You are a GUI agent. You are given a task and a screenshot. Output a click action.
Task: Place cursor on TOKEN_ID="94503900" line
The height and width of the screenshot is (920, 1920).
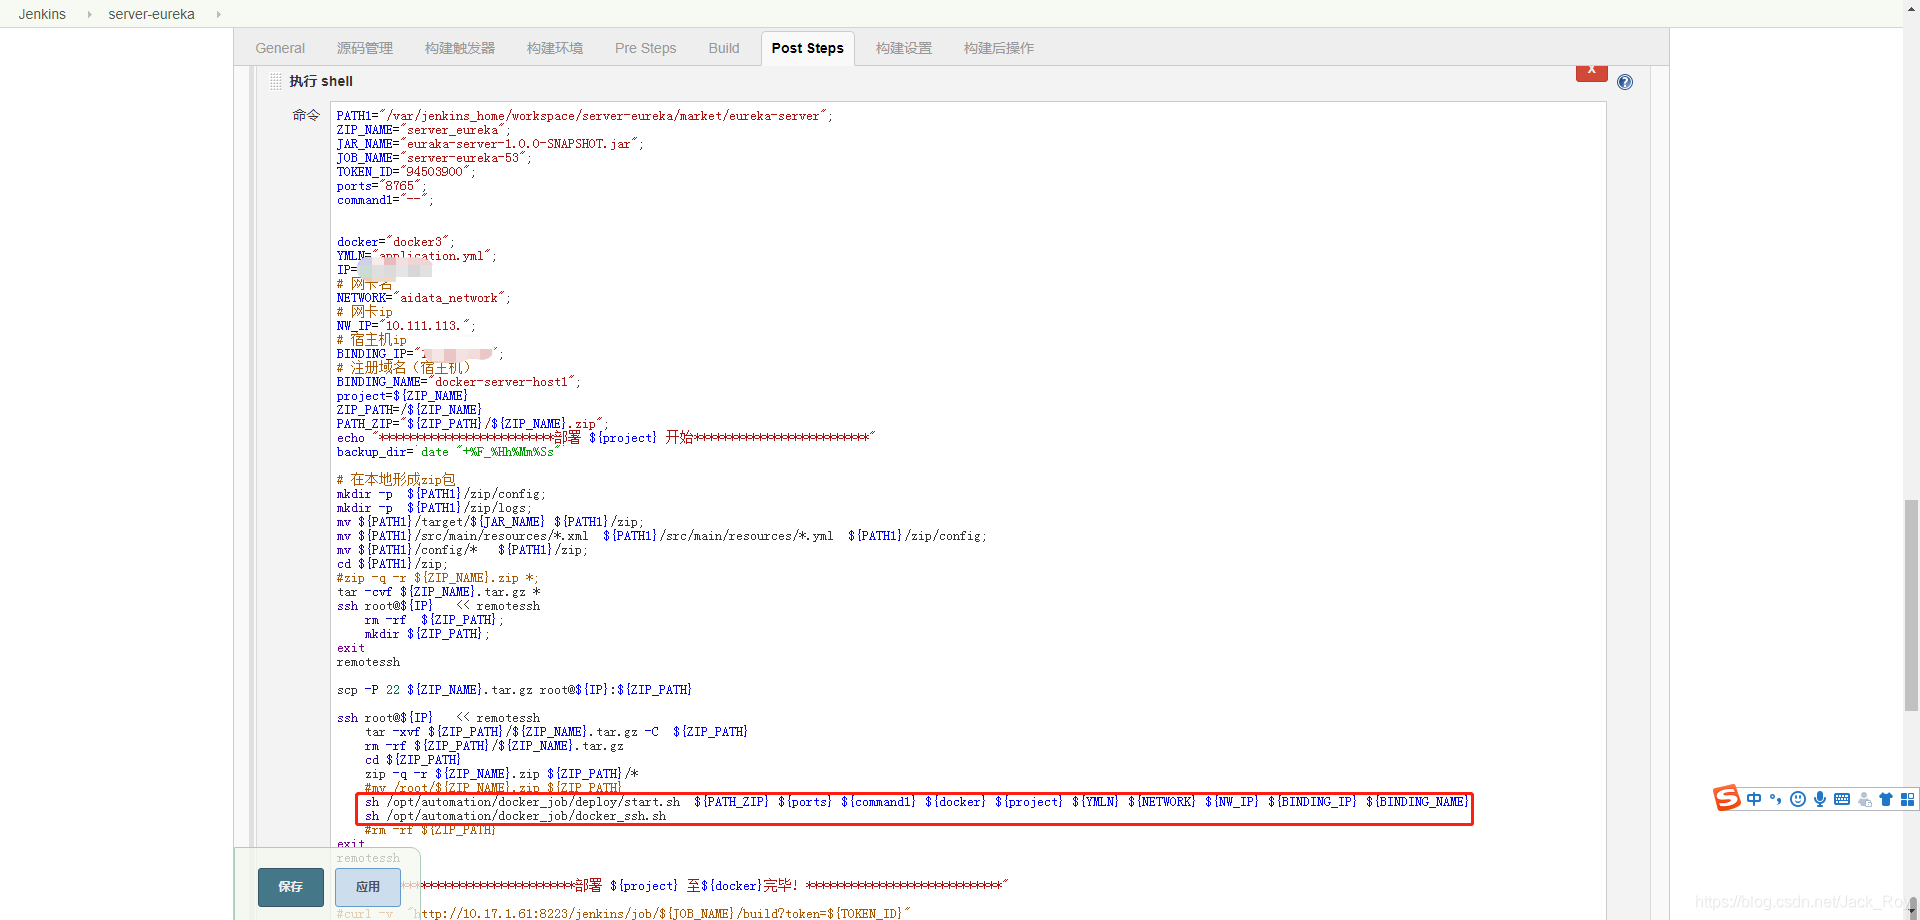[406, 172]
